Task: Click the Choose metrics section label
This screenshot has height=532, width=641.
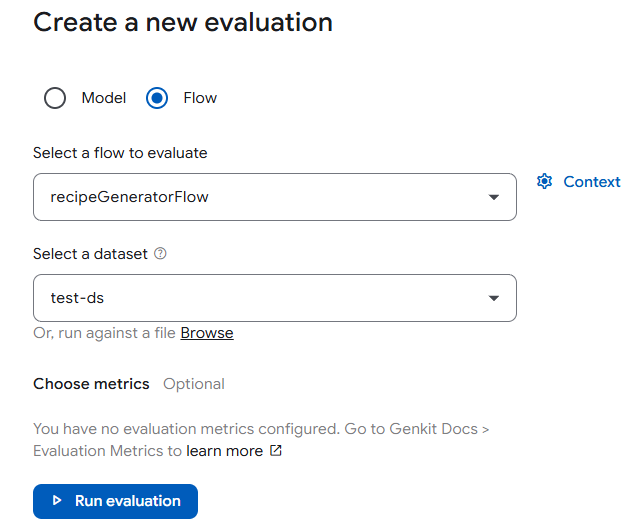Action: tap(91, 384)
